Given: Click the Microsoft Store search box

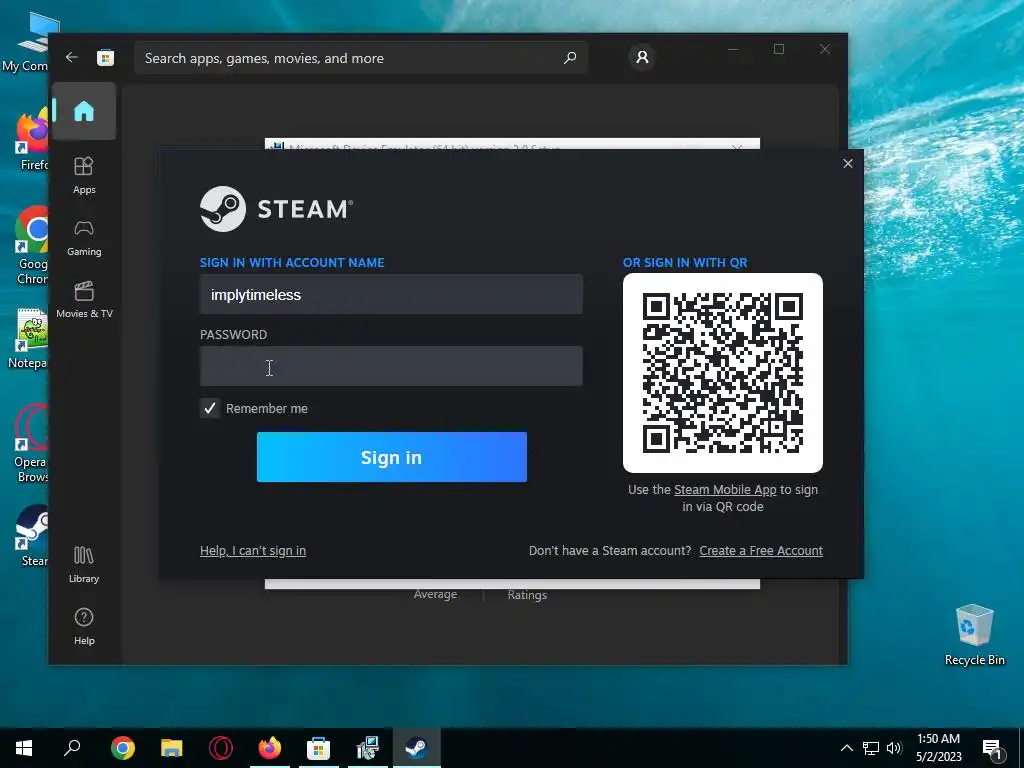Looking at the screenshot, I should point(360,58).
